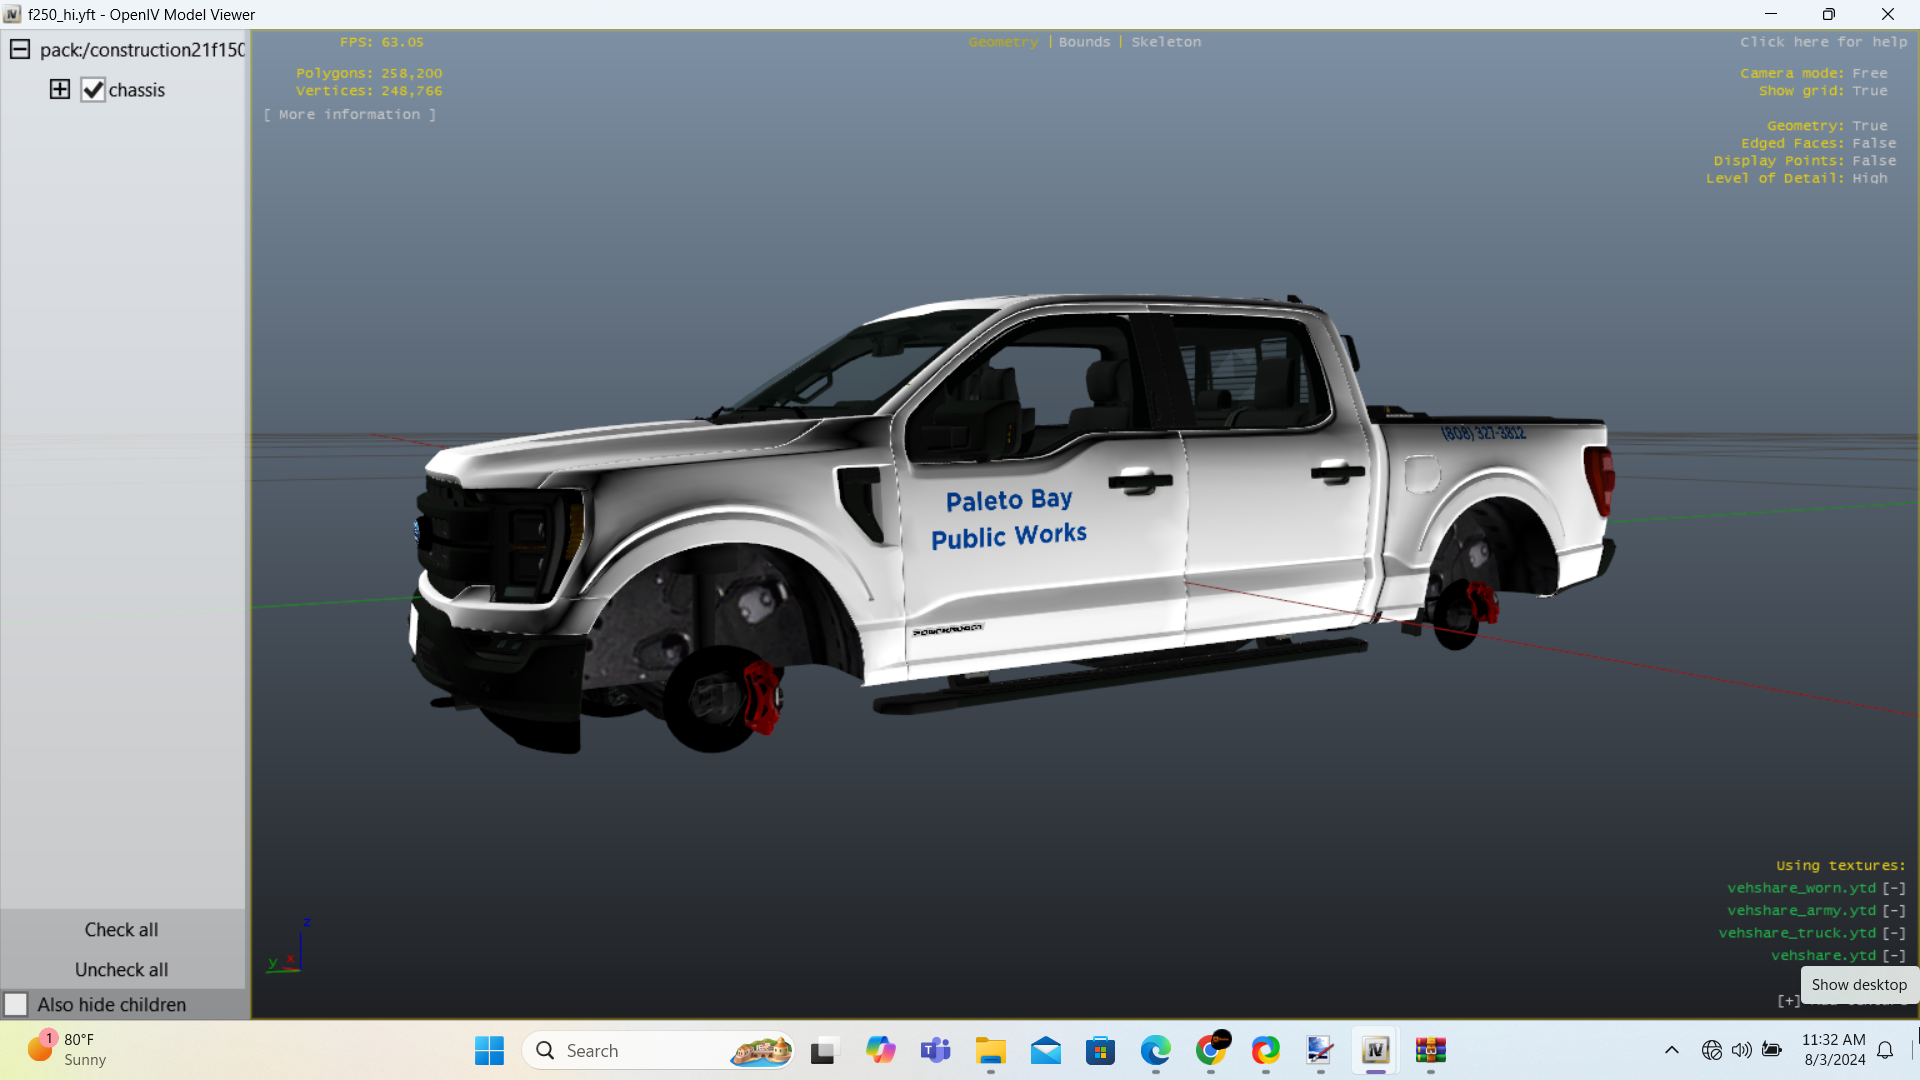The image size is (1920, 1080).
Task: Expand the chassis tree node
Action: pos(60,90)
